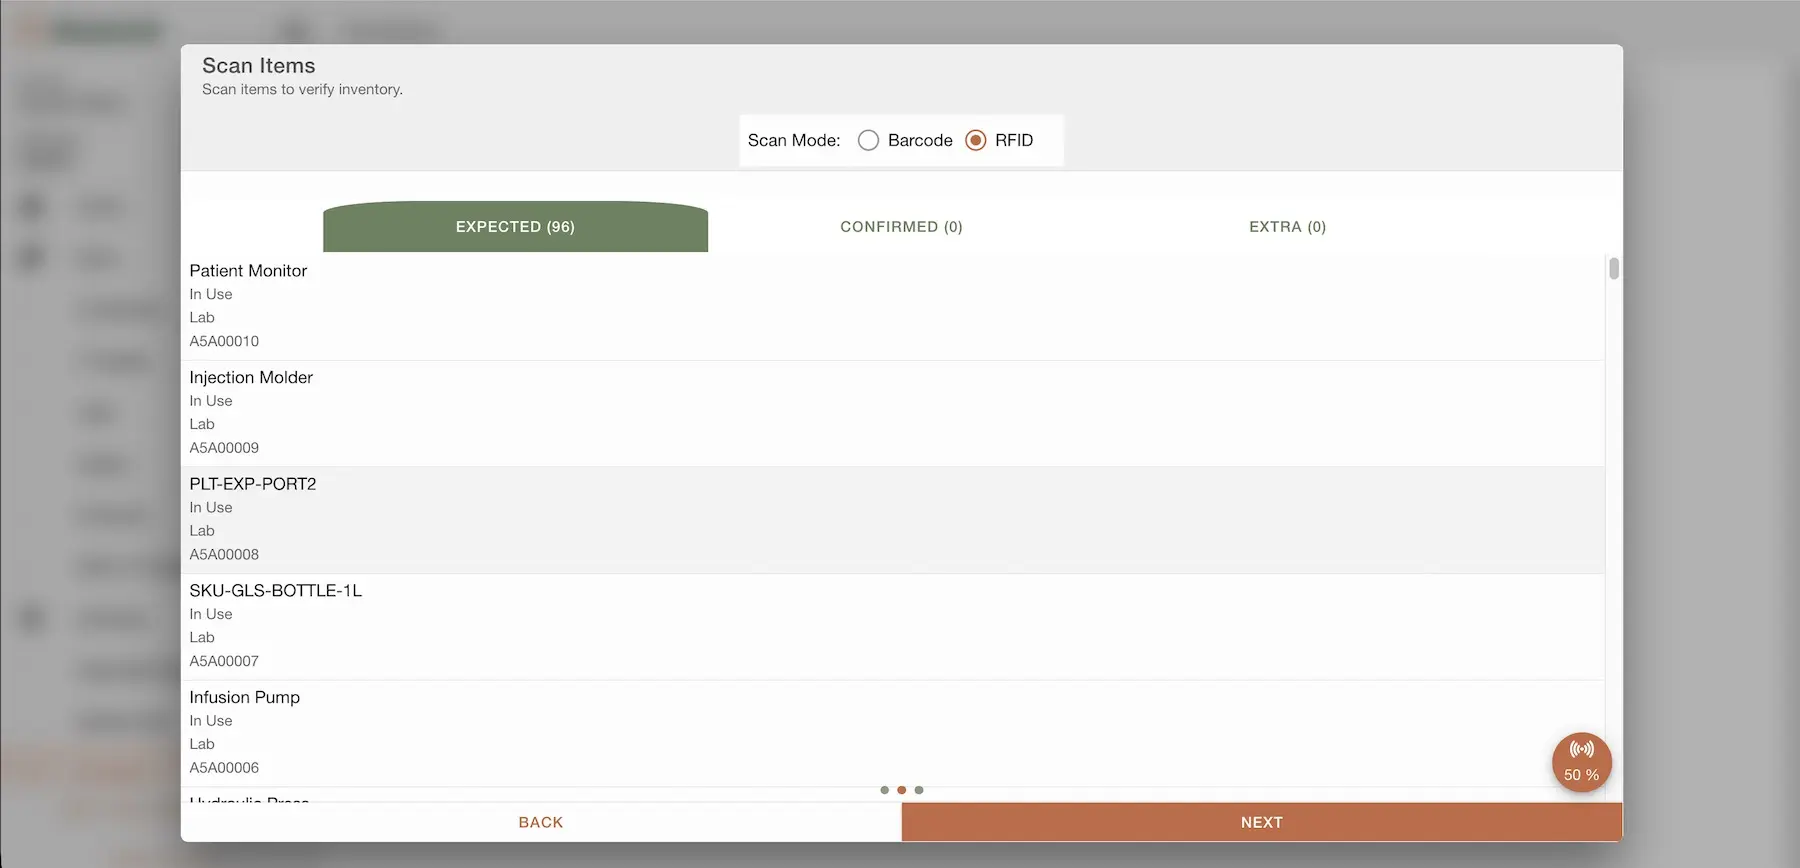Click the first page indicator dot

[884, 790]
